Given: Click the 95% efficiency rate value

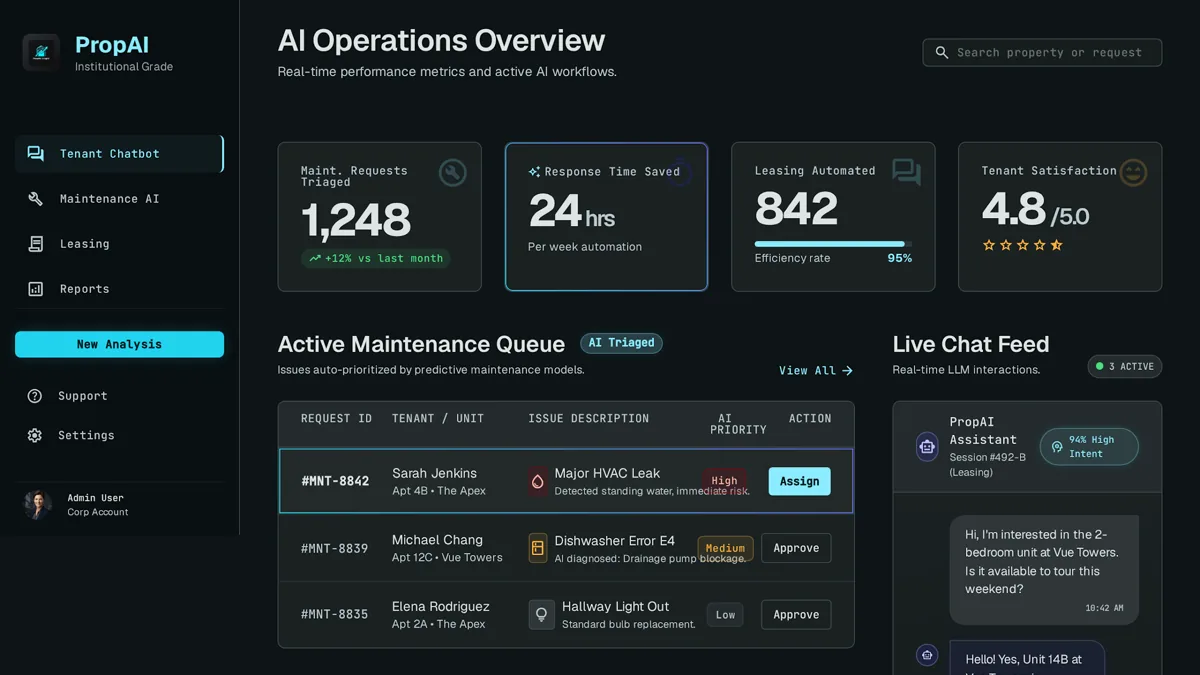Looking at the screenshot, I should click(x=900, y=258).
